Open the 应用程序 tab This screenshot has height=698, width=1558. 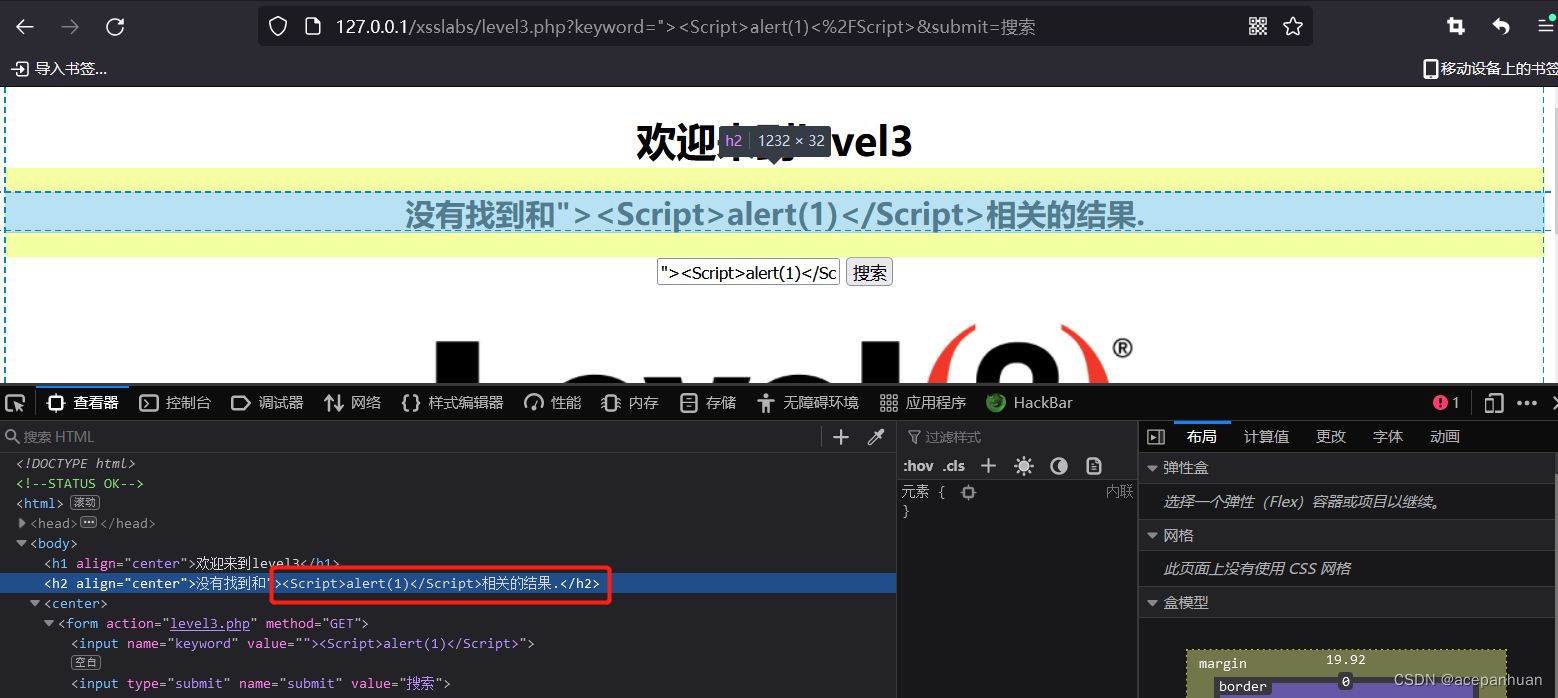tap(923, 403)
